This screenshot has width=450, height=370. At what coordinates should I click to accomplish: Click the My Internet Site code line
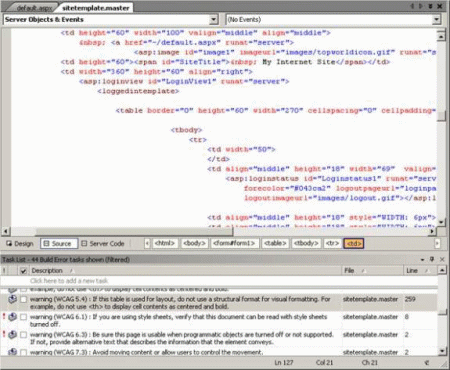point(225,62)
